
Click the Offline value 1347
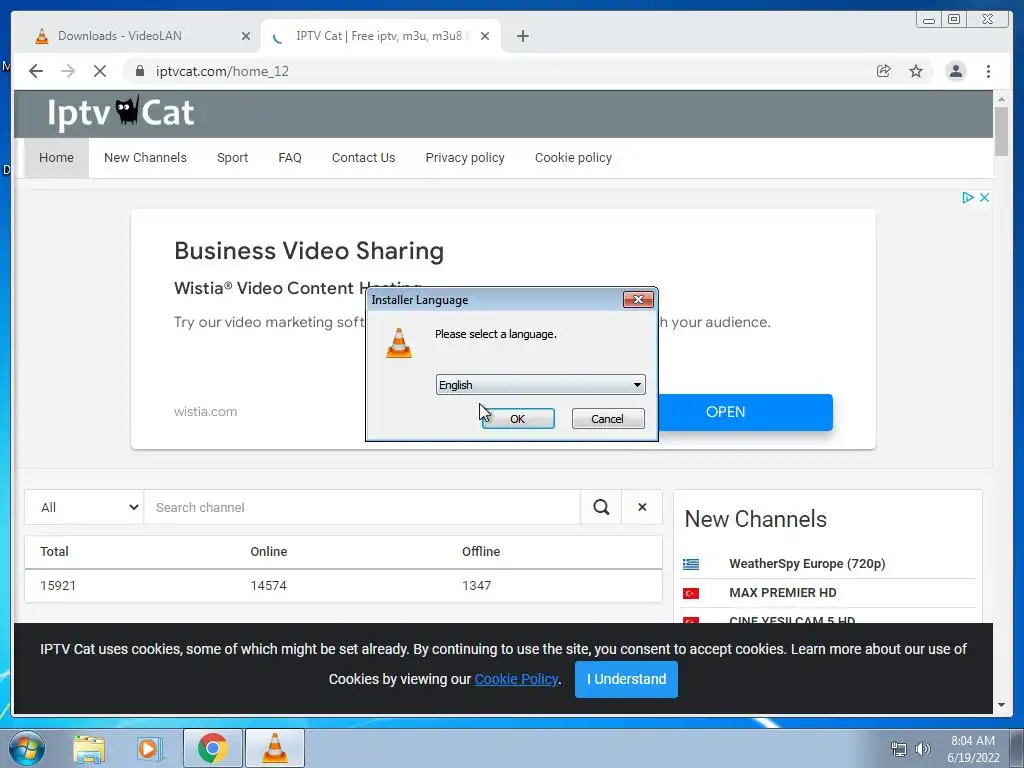coord(477,586)
